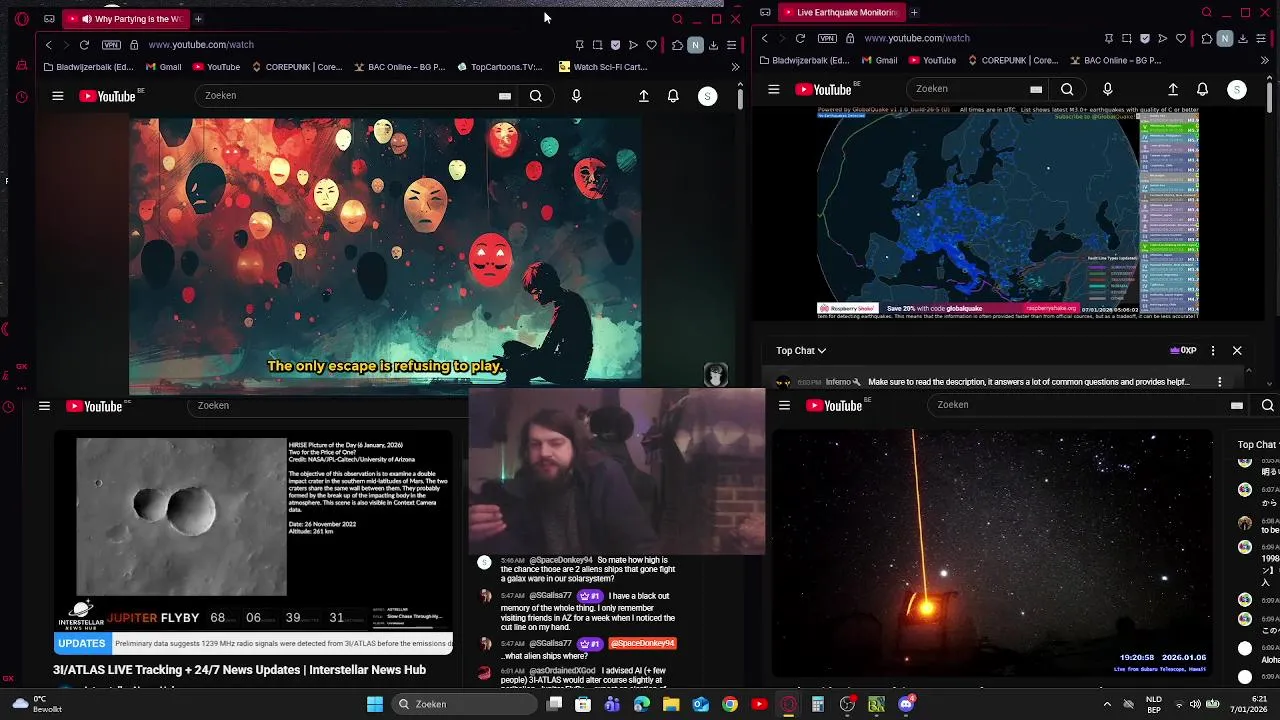Open Chrome from the taskbar
The width and height of the screenshot is (1280, 720).
pyautogui.click(x=730, y=704)
